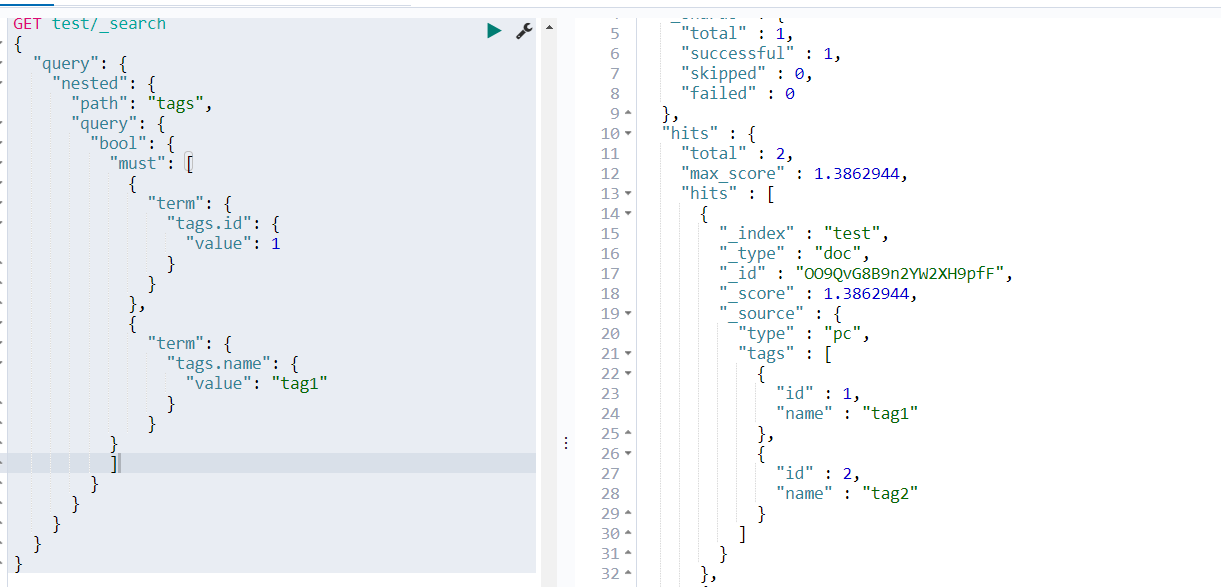Image resolution: width=1221 pixels, height=587 pixels.
Task: Send the request with the green play icon
Action: coord(494,31)
